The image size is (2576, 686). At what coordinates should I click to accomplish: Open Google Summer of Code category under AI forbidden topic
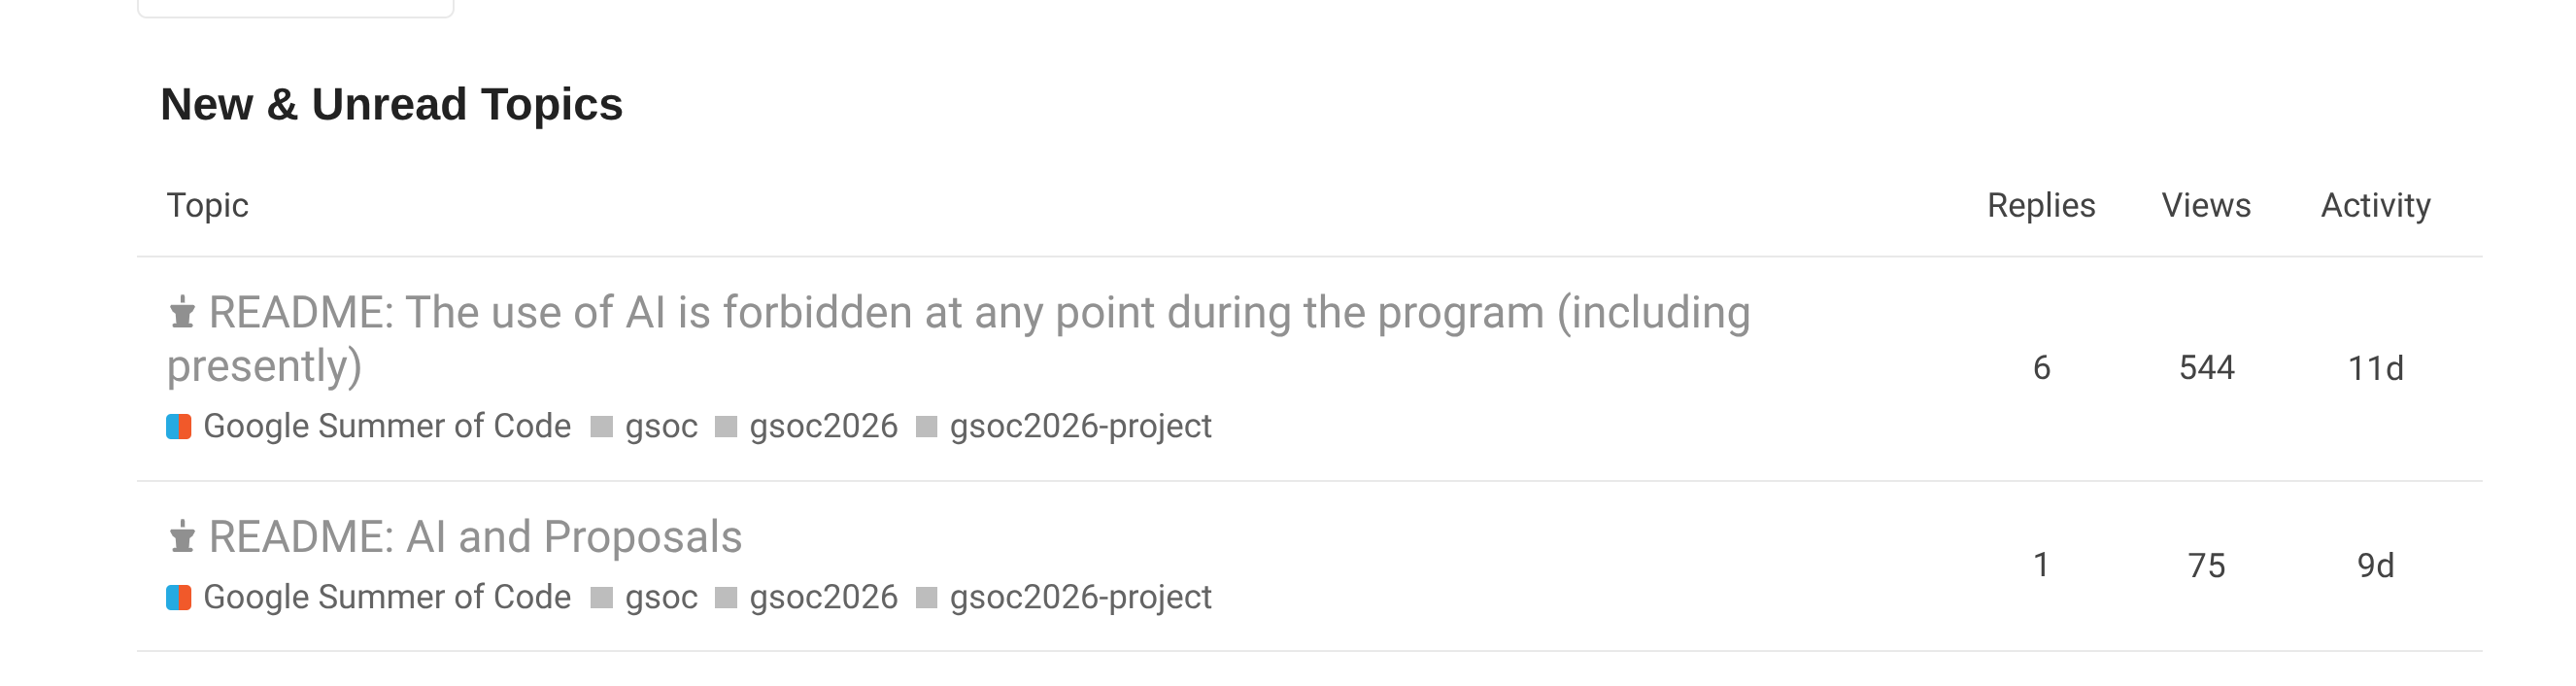(386, 427)
